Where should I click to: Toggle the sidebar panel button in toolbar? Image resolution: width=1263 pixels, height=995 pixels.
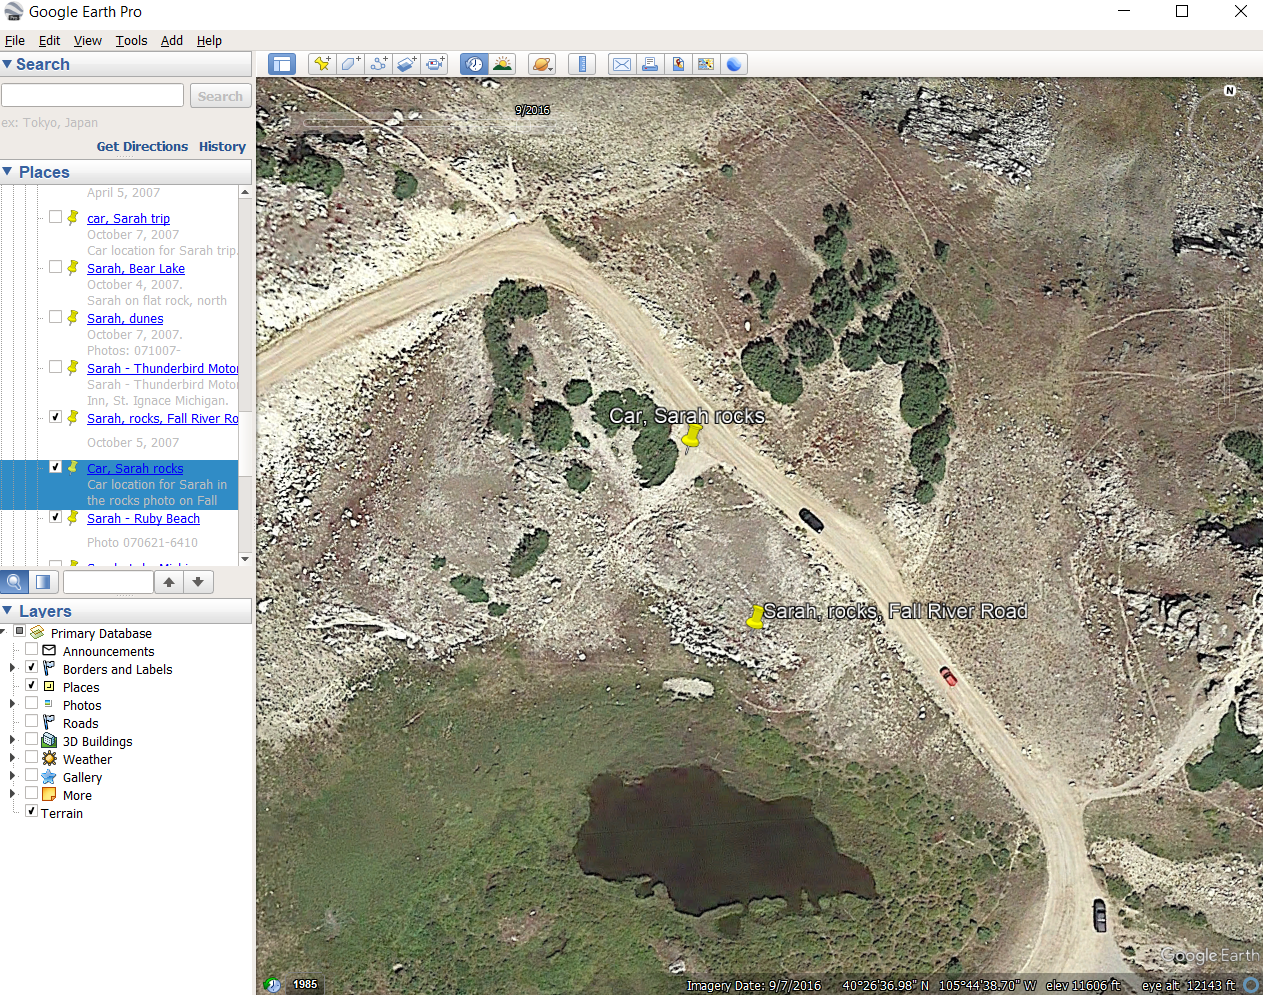coord(282,64)
